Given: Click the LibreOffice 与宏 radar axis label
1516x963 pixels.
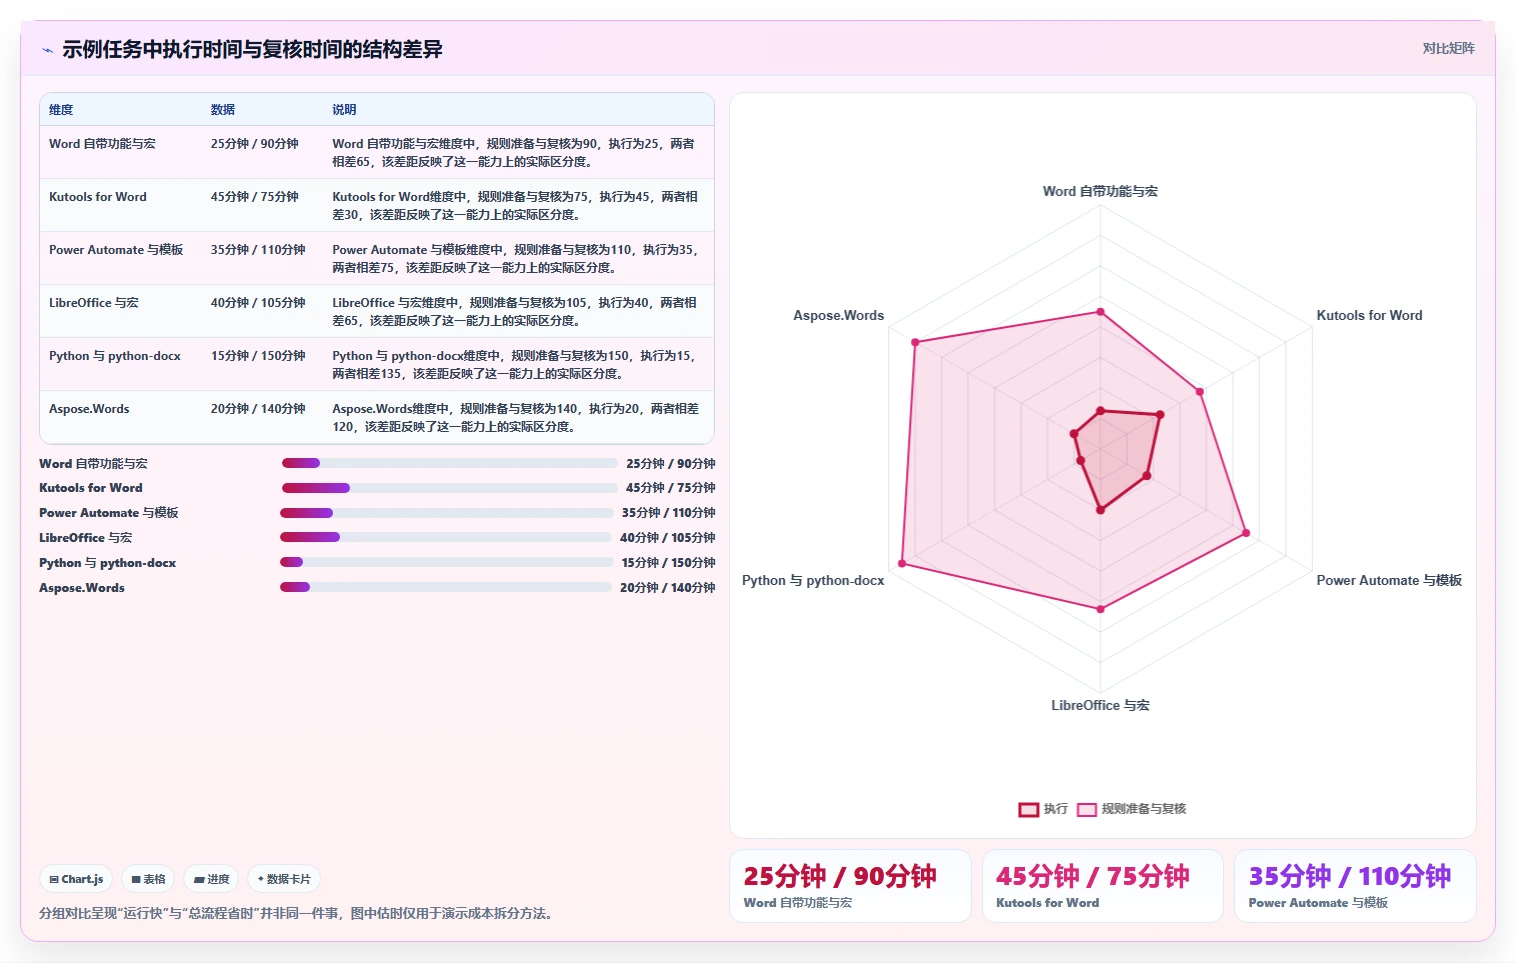Looking at the screenshot, I should (x=1100, y=705).
